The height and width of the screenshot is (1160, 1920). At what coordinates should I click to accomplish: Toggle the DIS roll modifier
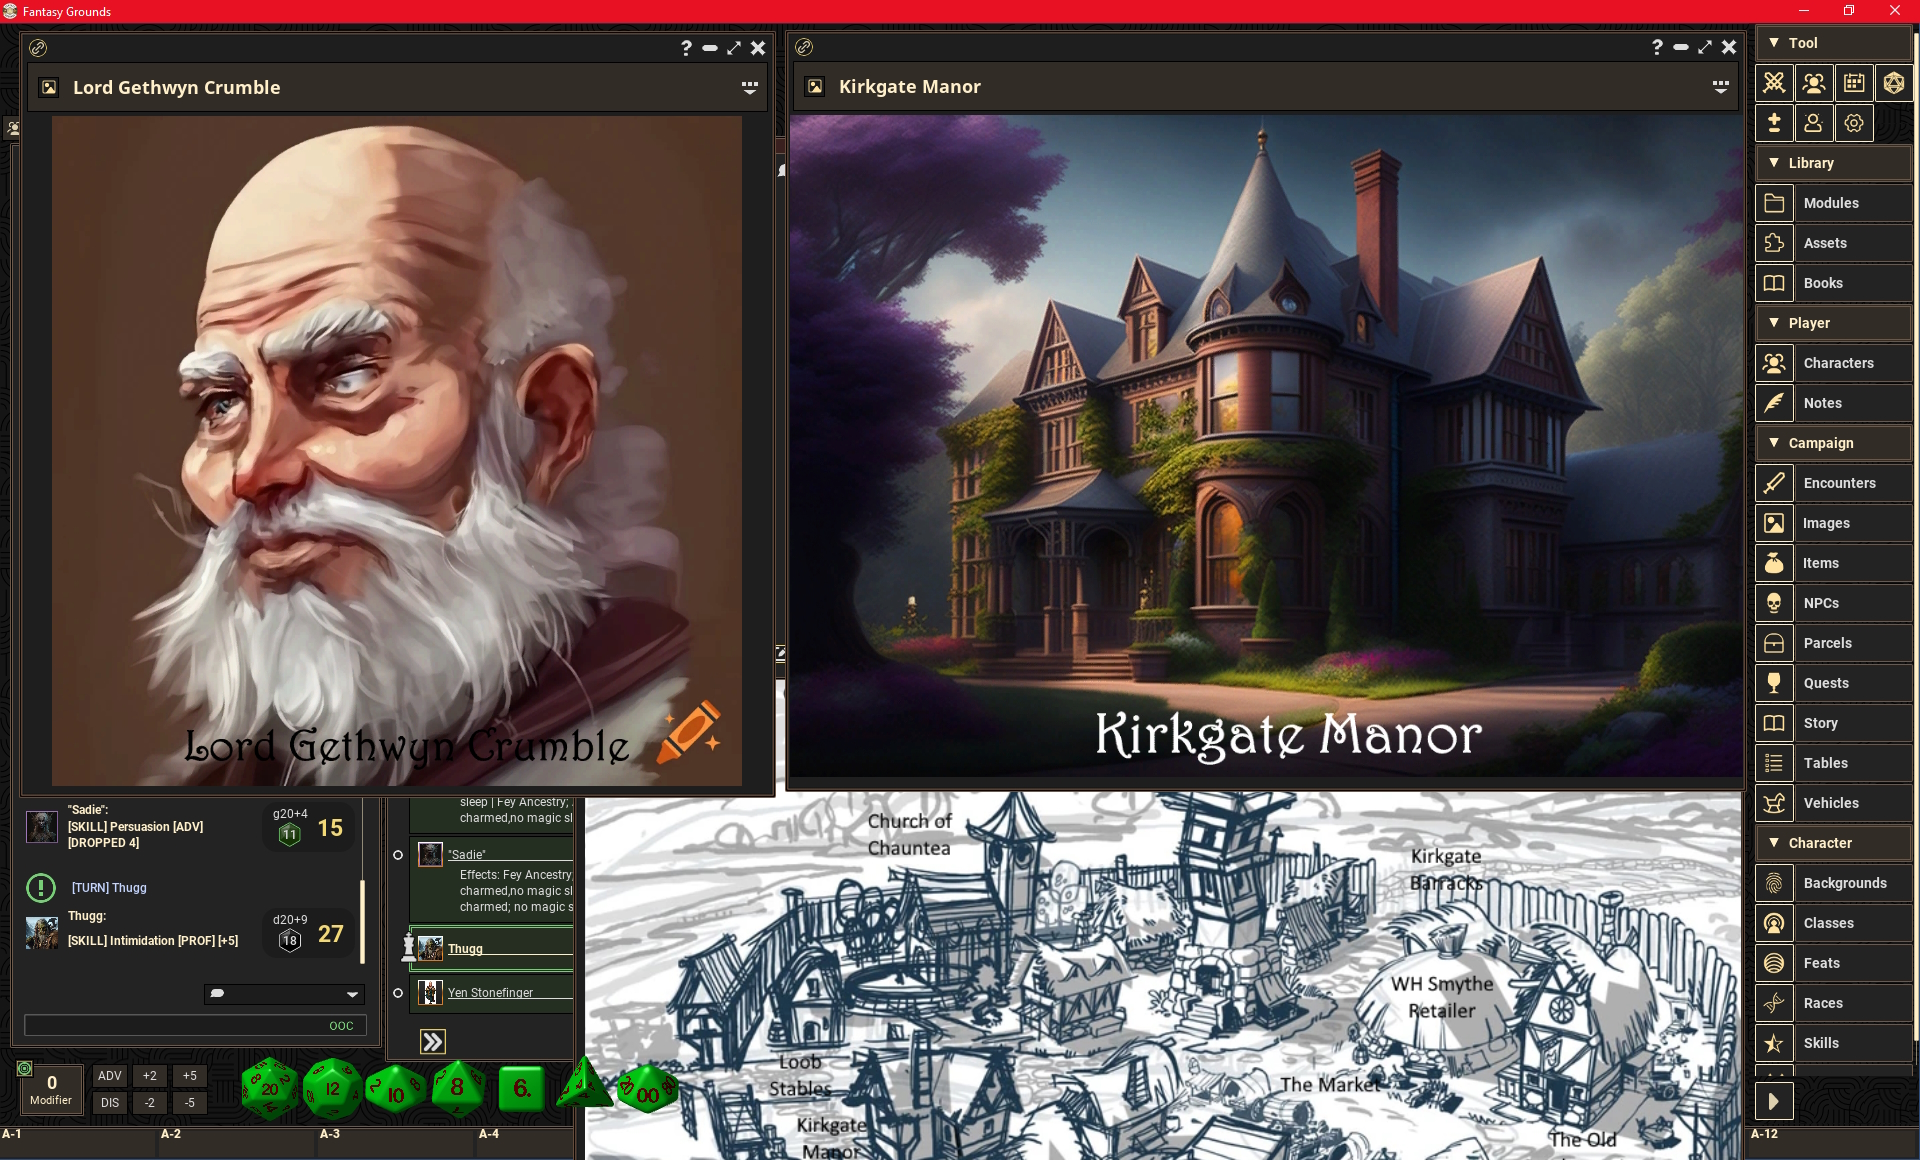pyautogui.click(x=110, y=1103)
